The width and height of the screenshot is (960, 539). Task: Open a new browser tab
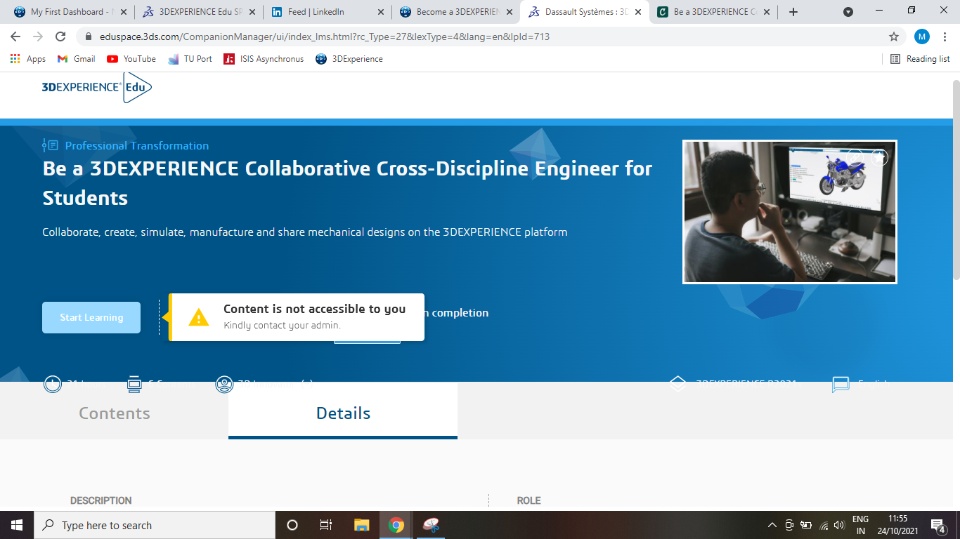click(x=793, y=12)
